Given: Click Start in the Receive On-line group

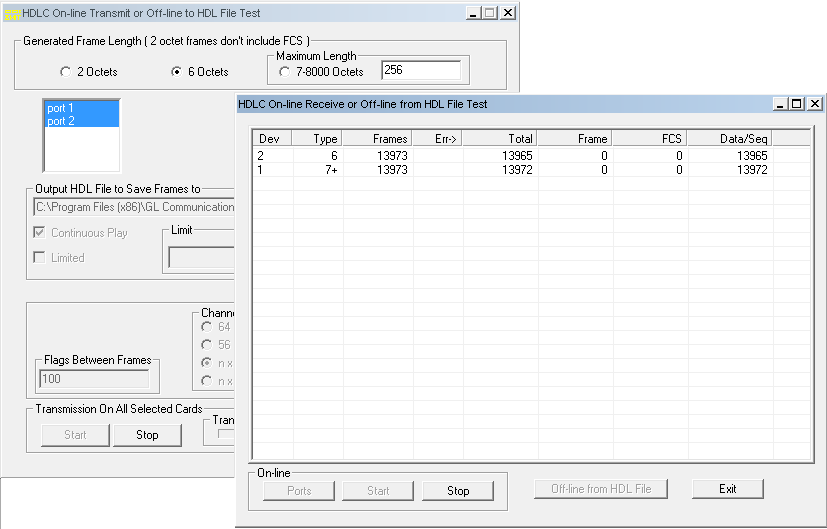Looking at the screenshot, I should 378,490.
